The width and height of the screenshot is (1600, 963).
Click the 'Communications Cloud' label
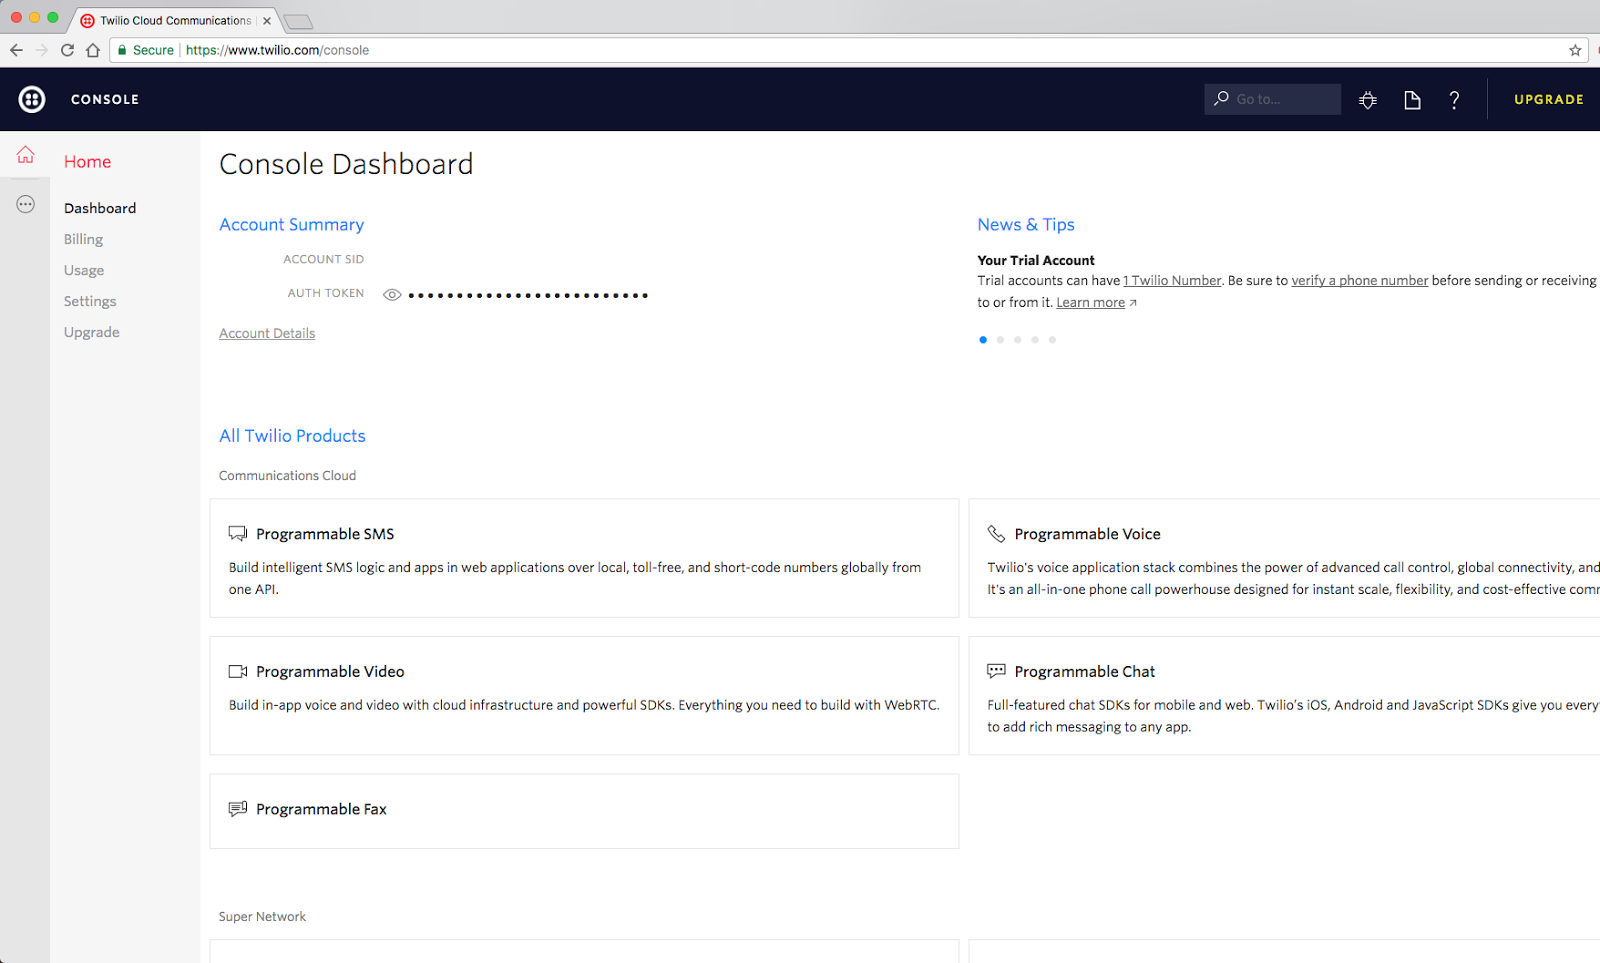coord(287,476)
